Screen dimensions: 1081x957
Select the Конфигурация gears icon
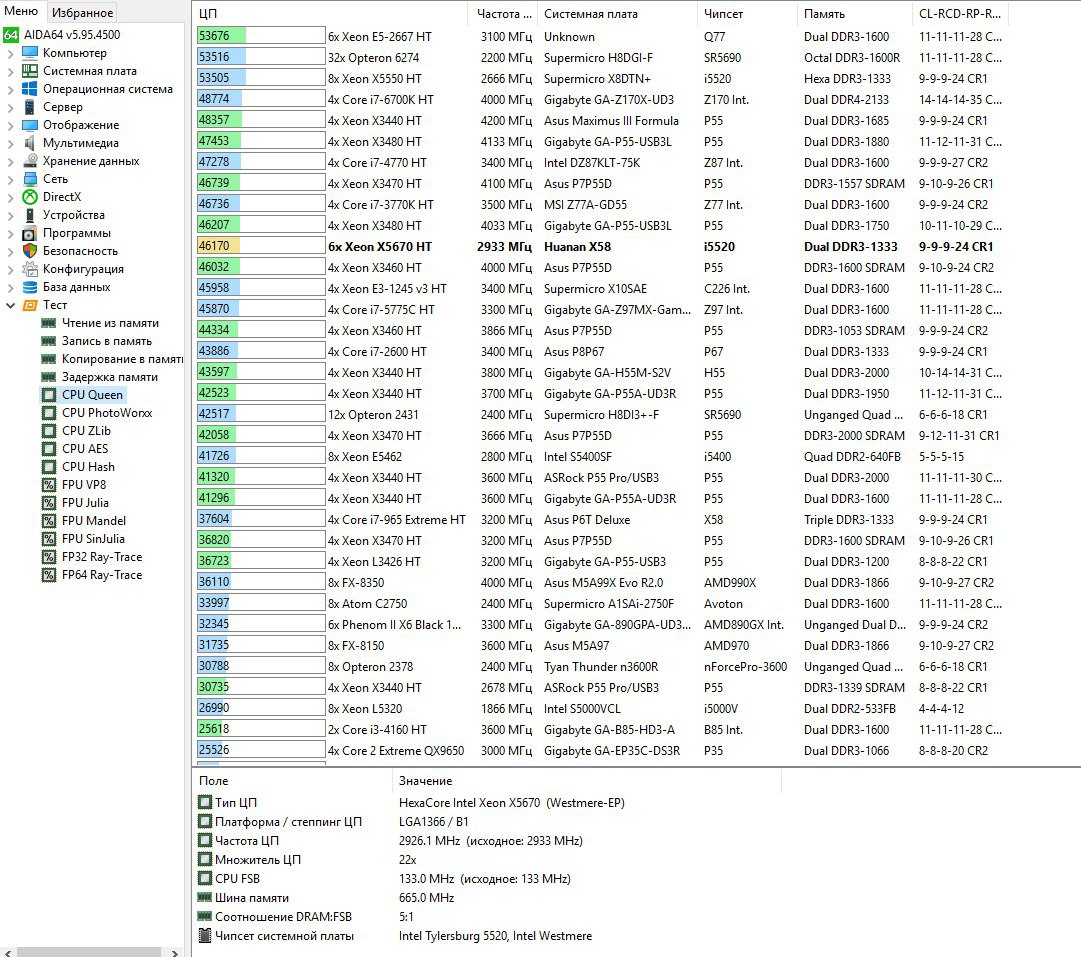30,269
